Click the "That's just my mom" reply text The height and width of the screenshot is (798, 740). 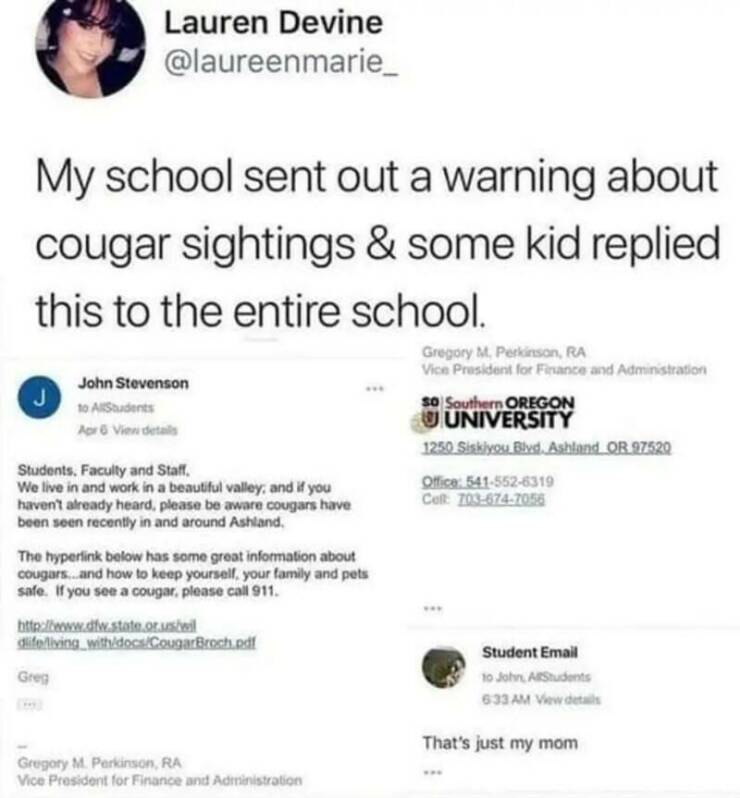click(x=500, y=743)
